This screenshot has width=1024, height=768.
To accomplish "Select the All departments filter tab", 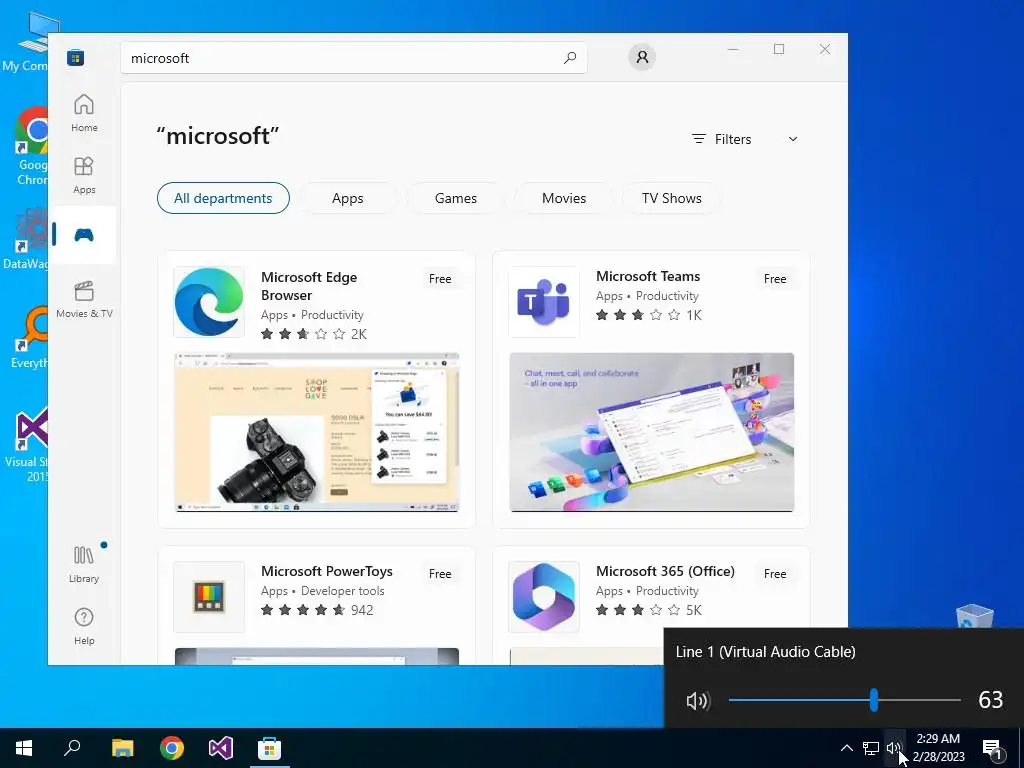I will pyautogui.click(x=223, y=198).
